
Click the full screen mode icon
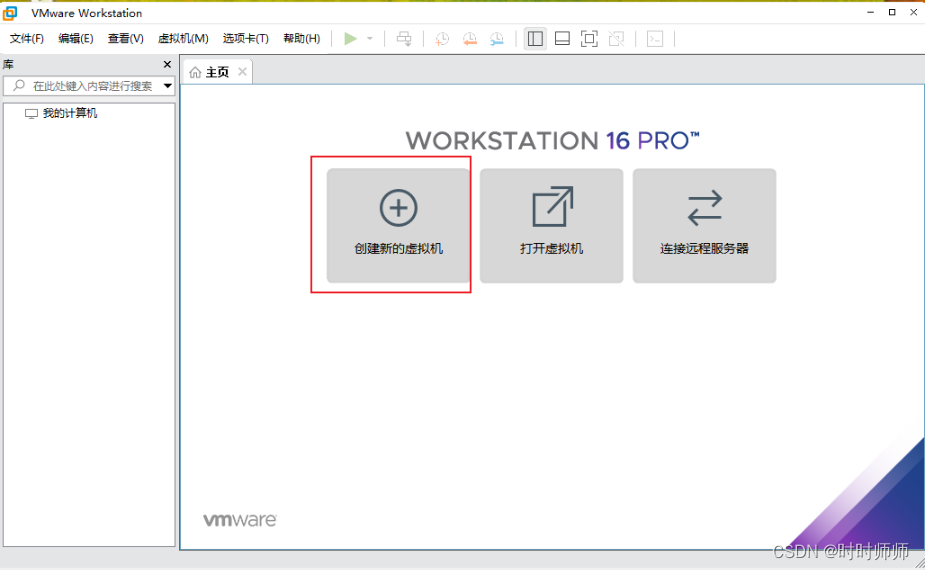[589, 39]
